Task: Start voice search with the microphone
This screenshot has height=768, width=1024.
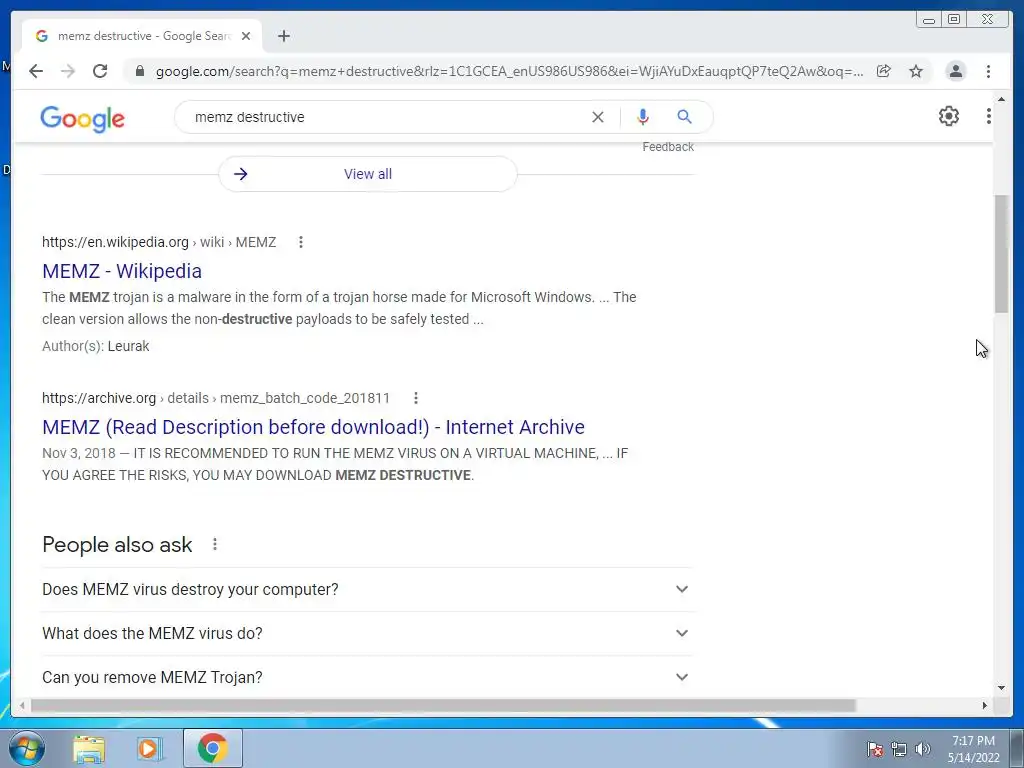Action: (643, 117)
